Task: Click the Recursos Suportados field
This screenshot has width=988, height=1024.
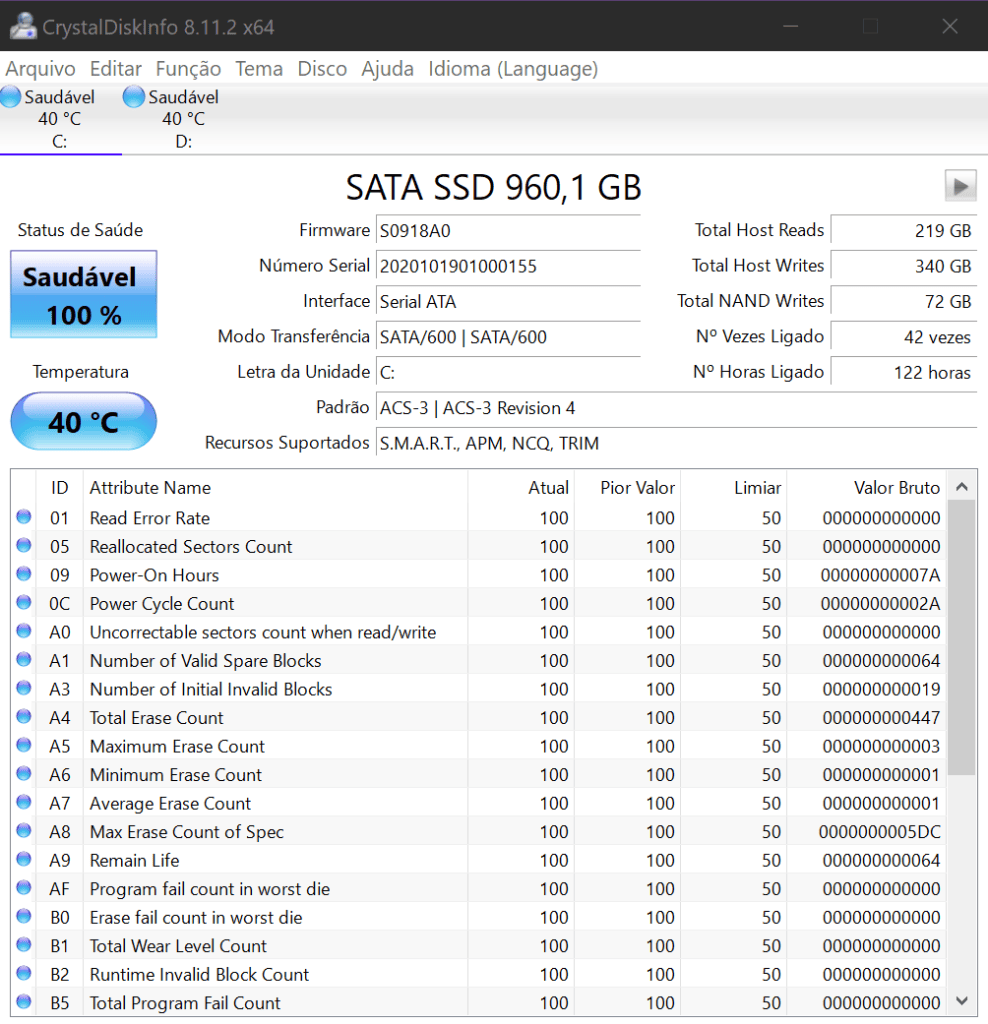Action: (677, 443)
